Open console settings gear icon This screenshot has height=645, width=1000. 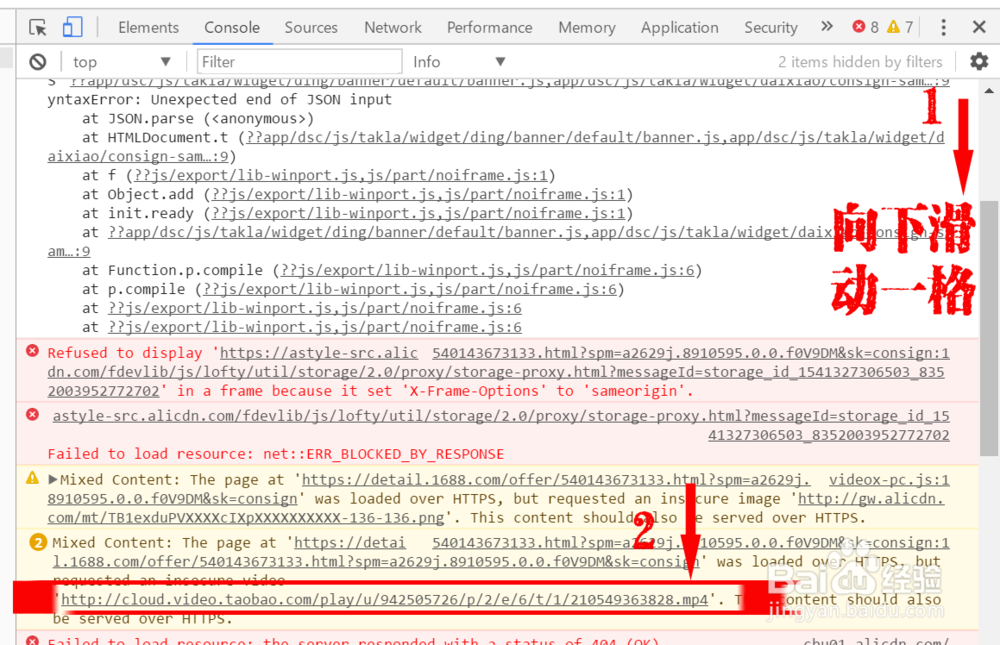click(979, 61)
